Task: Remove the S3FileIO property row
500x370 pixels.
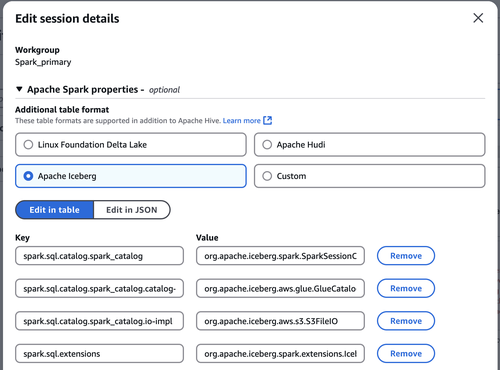Action: (x=406, y=321)
